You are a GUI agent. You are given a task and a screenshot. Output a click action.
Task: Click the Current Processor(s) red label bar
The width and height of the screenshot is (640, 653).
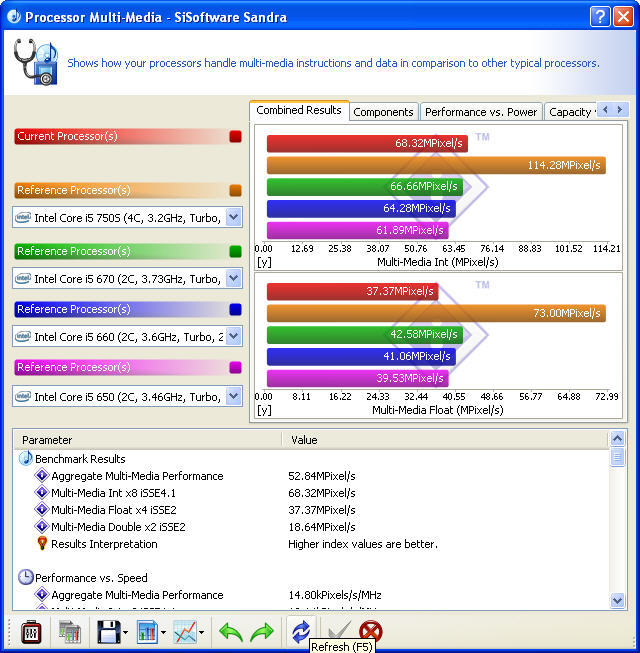pyautogui.click(x=121, y=137)
